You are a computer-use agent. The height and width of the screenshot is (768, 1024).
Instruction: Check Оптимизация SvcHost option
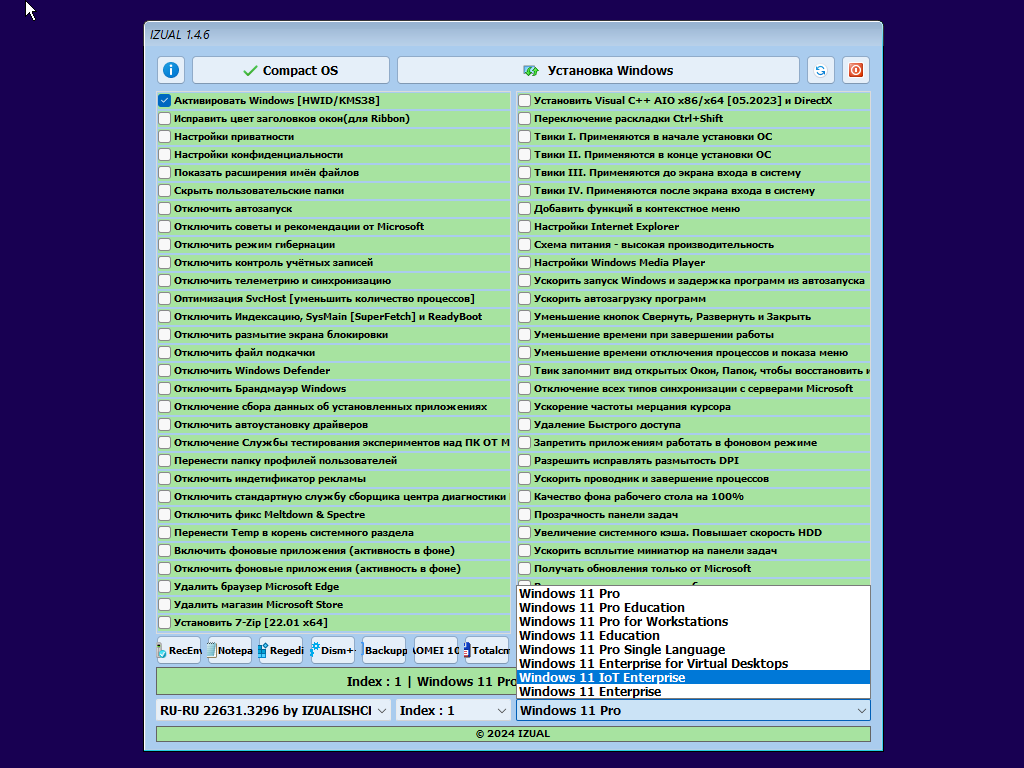(165, 298)
